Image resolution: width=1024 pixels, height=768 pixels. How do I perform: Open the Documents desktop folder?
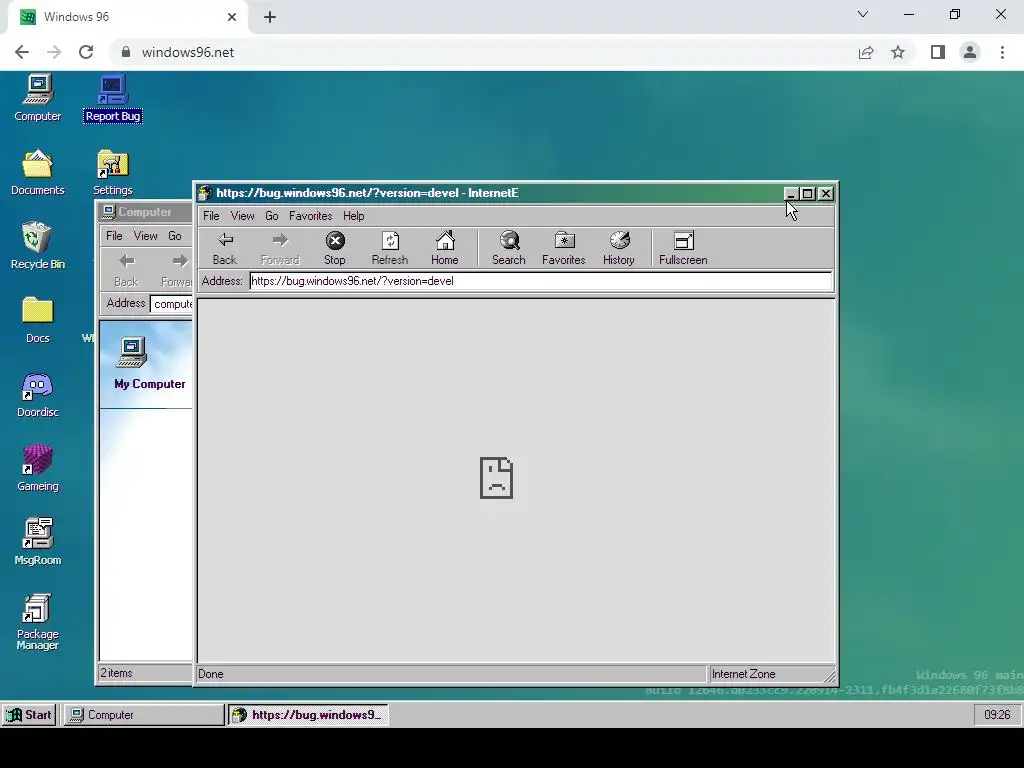[x=38, y=172]
